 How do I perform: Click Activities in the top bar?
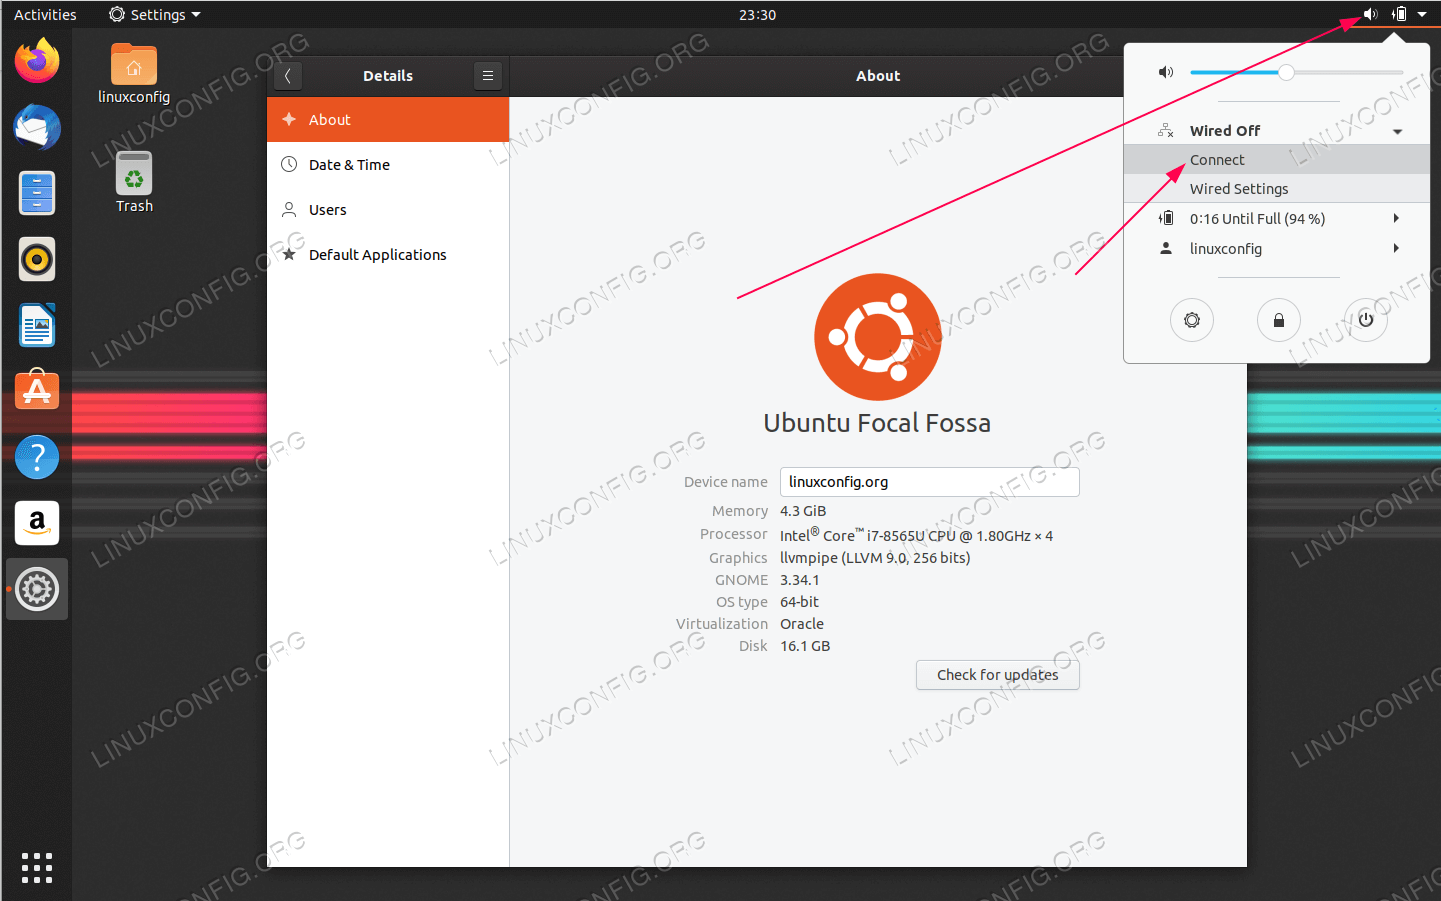pos(45,14)
